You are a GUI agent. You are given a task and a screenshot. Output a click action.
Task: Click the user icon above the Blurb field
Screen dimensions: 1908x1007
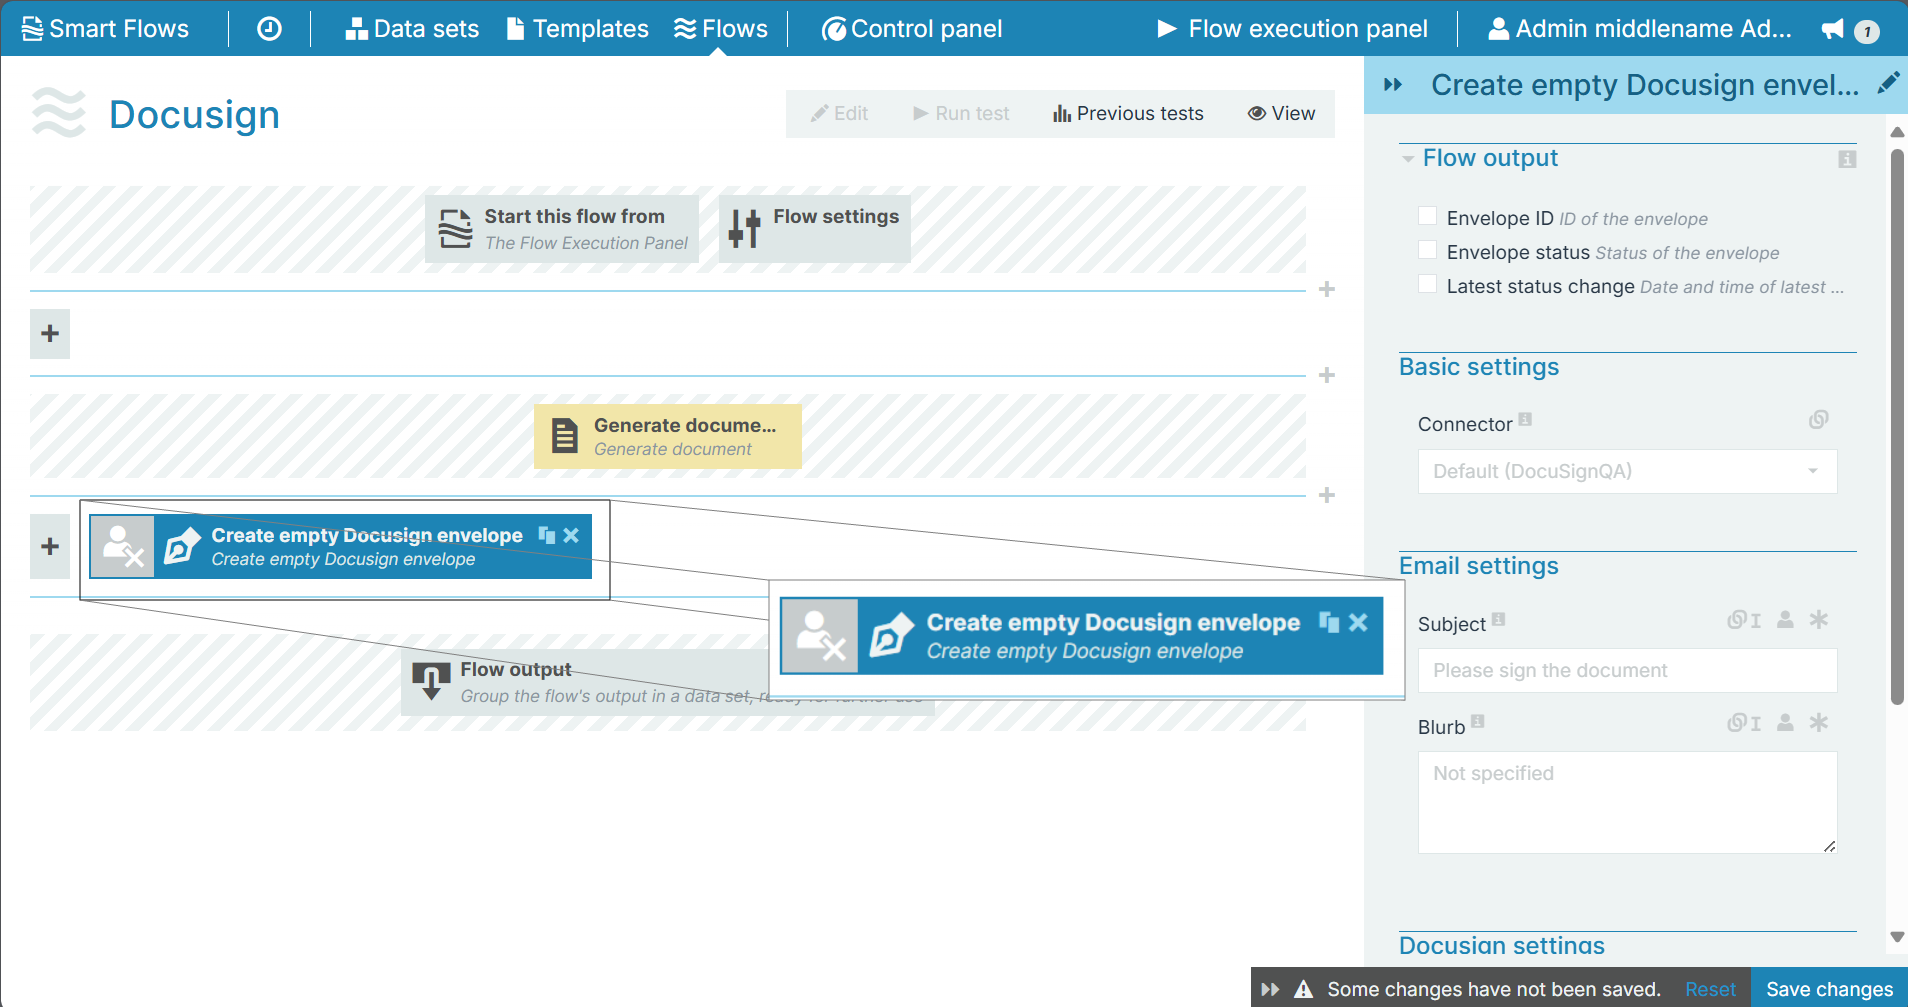tap(1786, 723)
